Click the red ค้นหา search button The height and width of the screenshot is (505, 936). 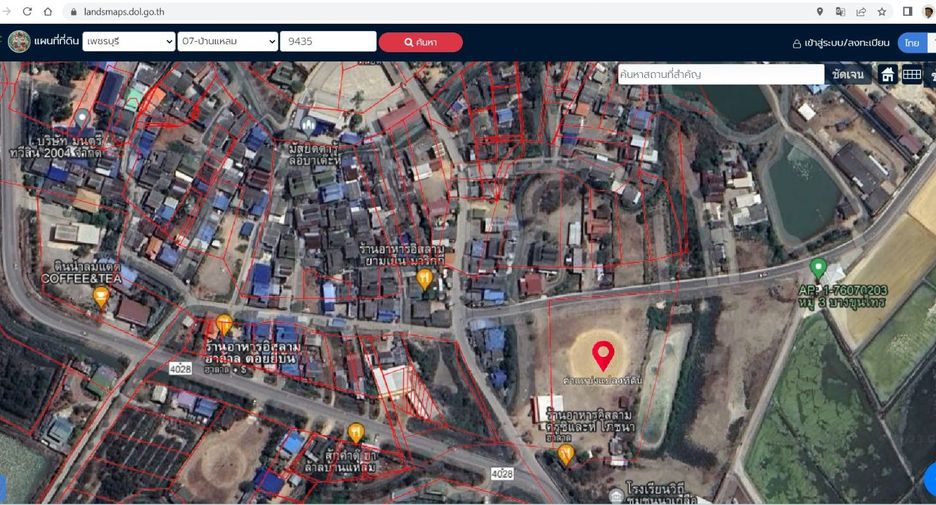pos(420,42)
